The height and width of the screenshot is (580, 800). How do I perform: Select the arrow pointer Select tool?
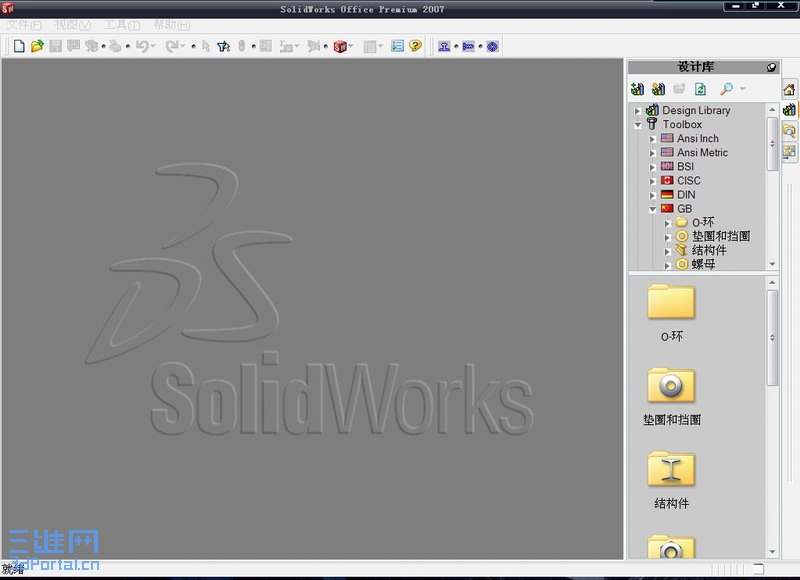[206, 46]
